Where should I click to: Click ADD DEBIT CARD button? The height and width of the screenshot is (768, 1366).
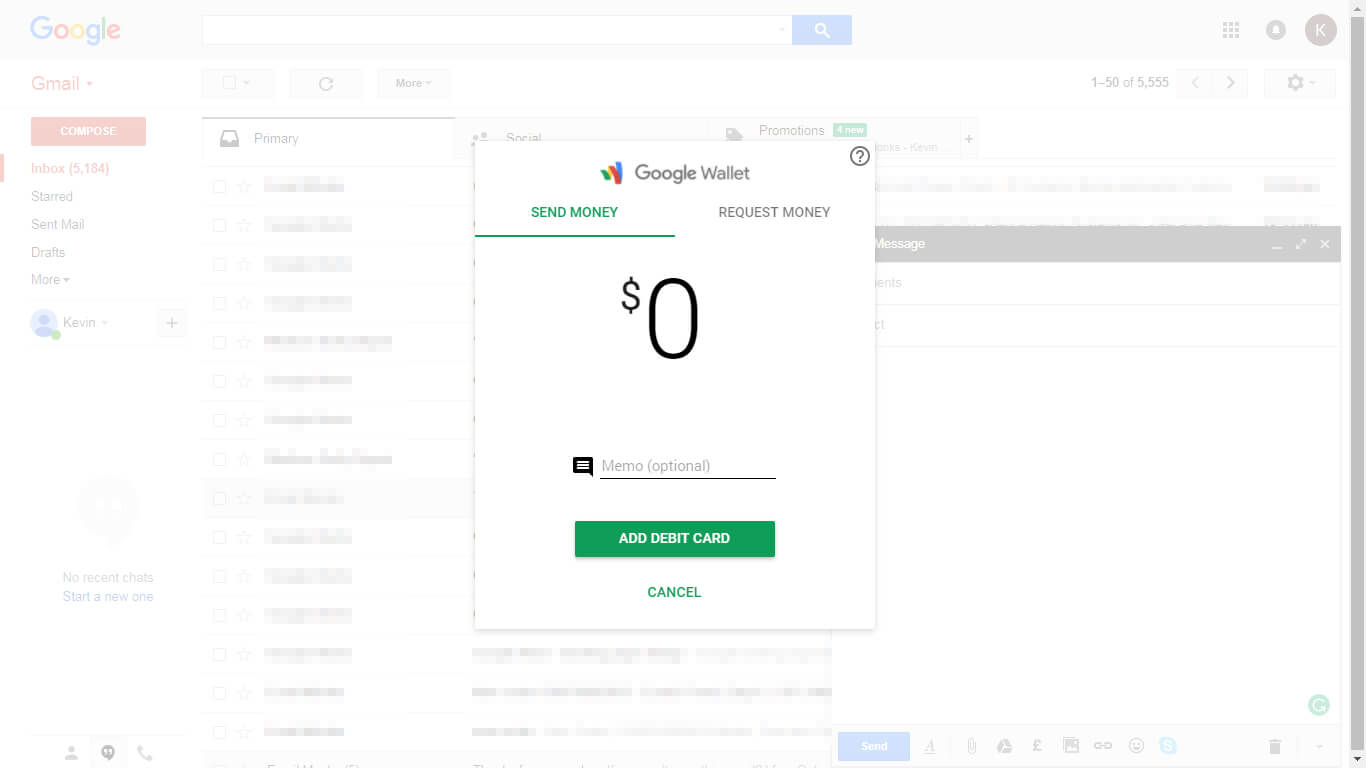tap(675, 538)
